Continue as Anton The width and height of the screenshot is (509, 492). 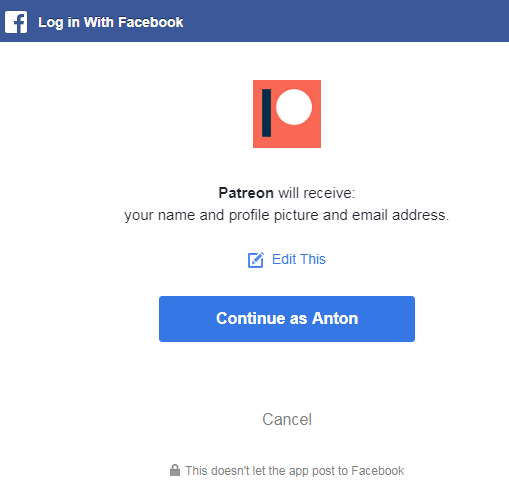[x=287, y=319]
